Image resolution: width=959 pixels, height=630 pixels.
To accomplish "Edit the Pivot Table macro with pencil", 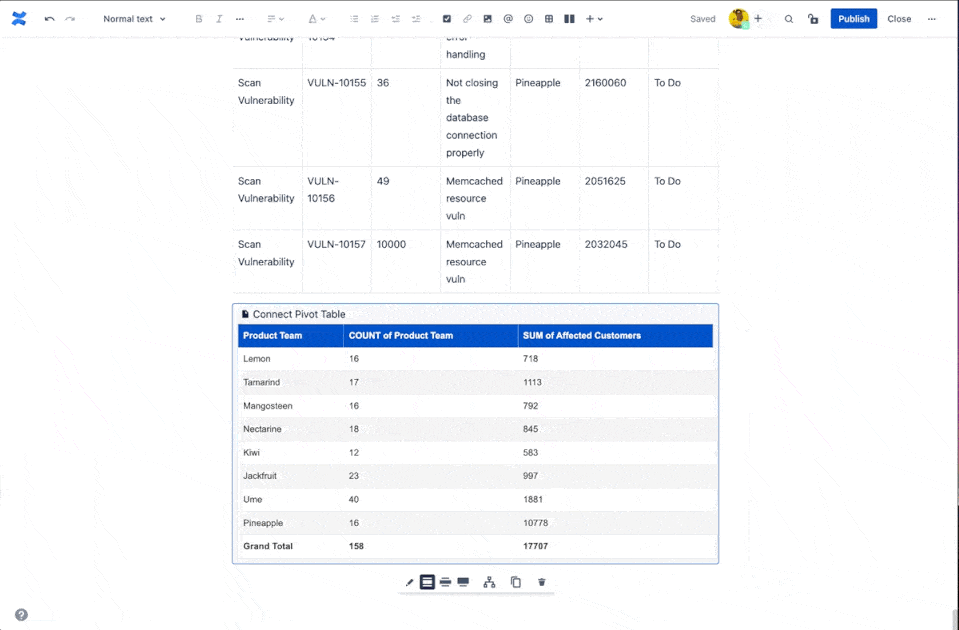I will point(409,582).
